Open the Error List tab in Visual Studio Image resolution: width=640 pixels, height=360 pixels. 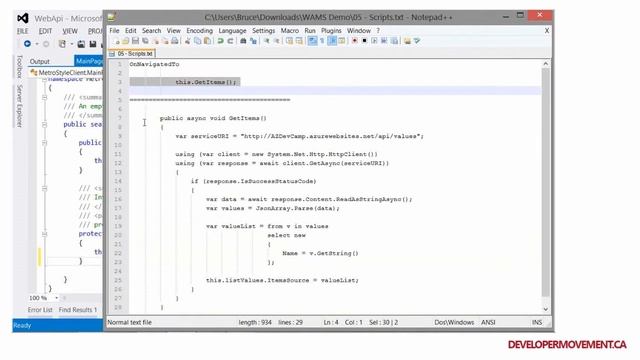[40, 310]
